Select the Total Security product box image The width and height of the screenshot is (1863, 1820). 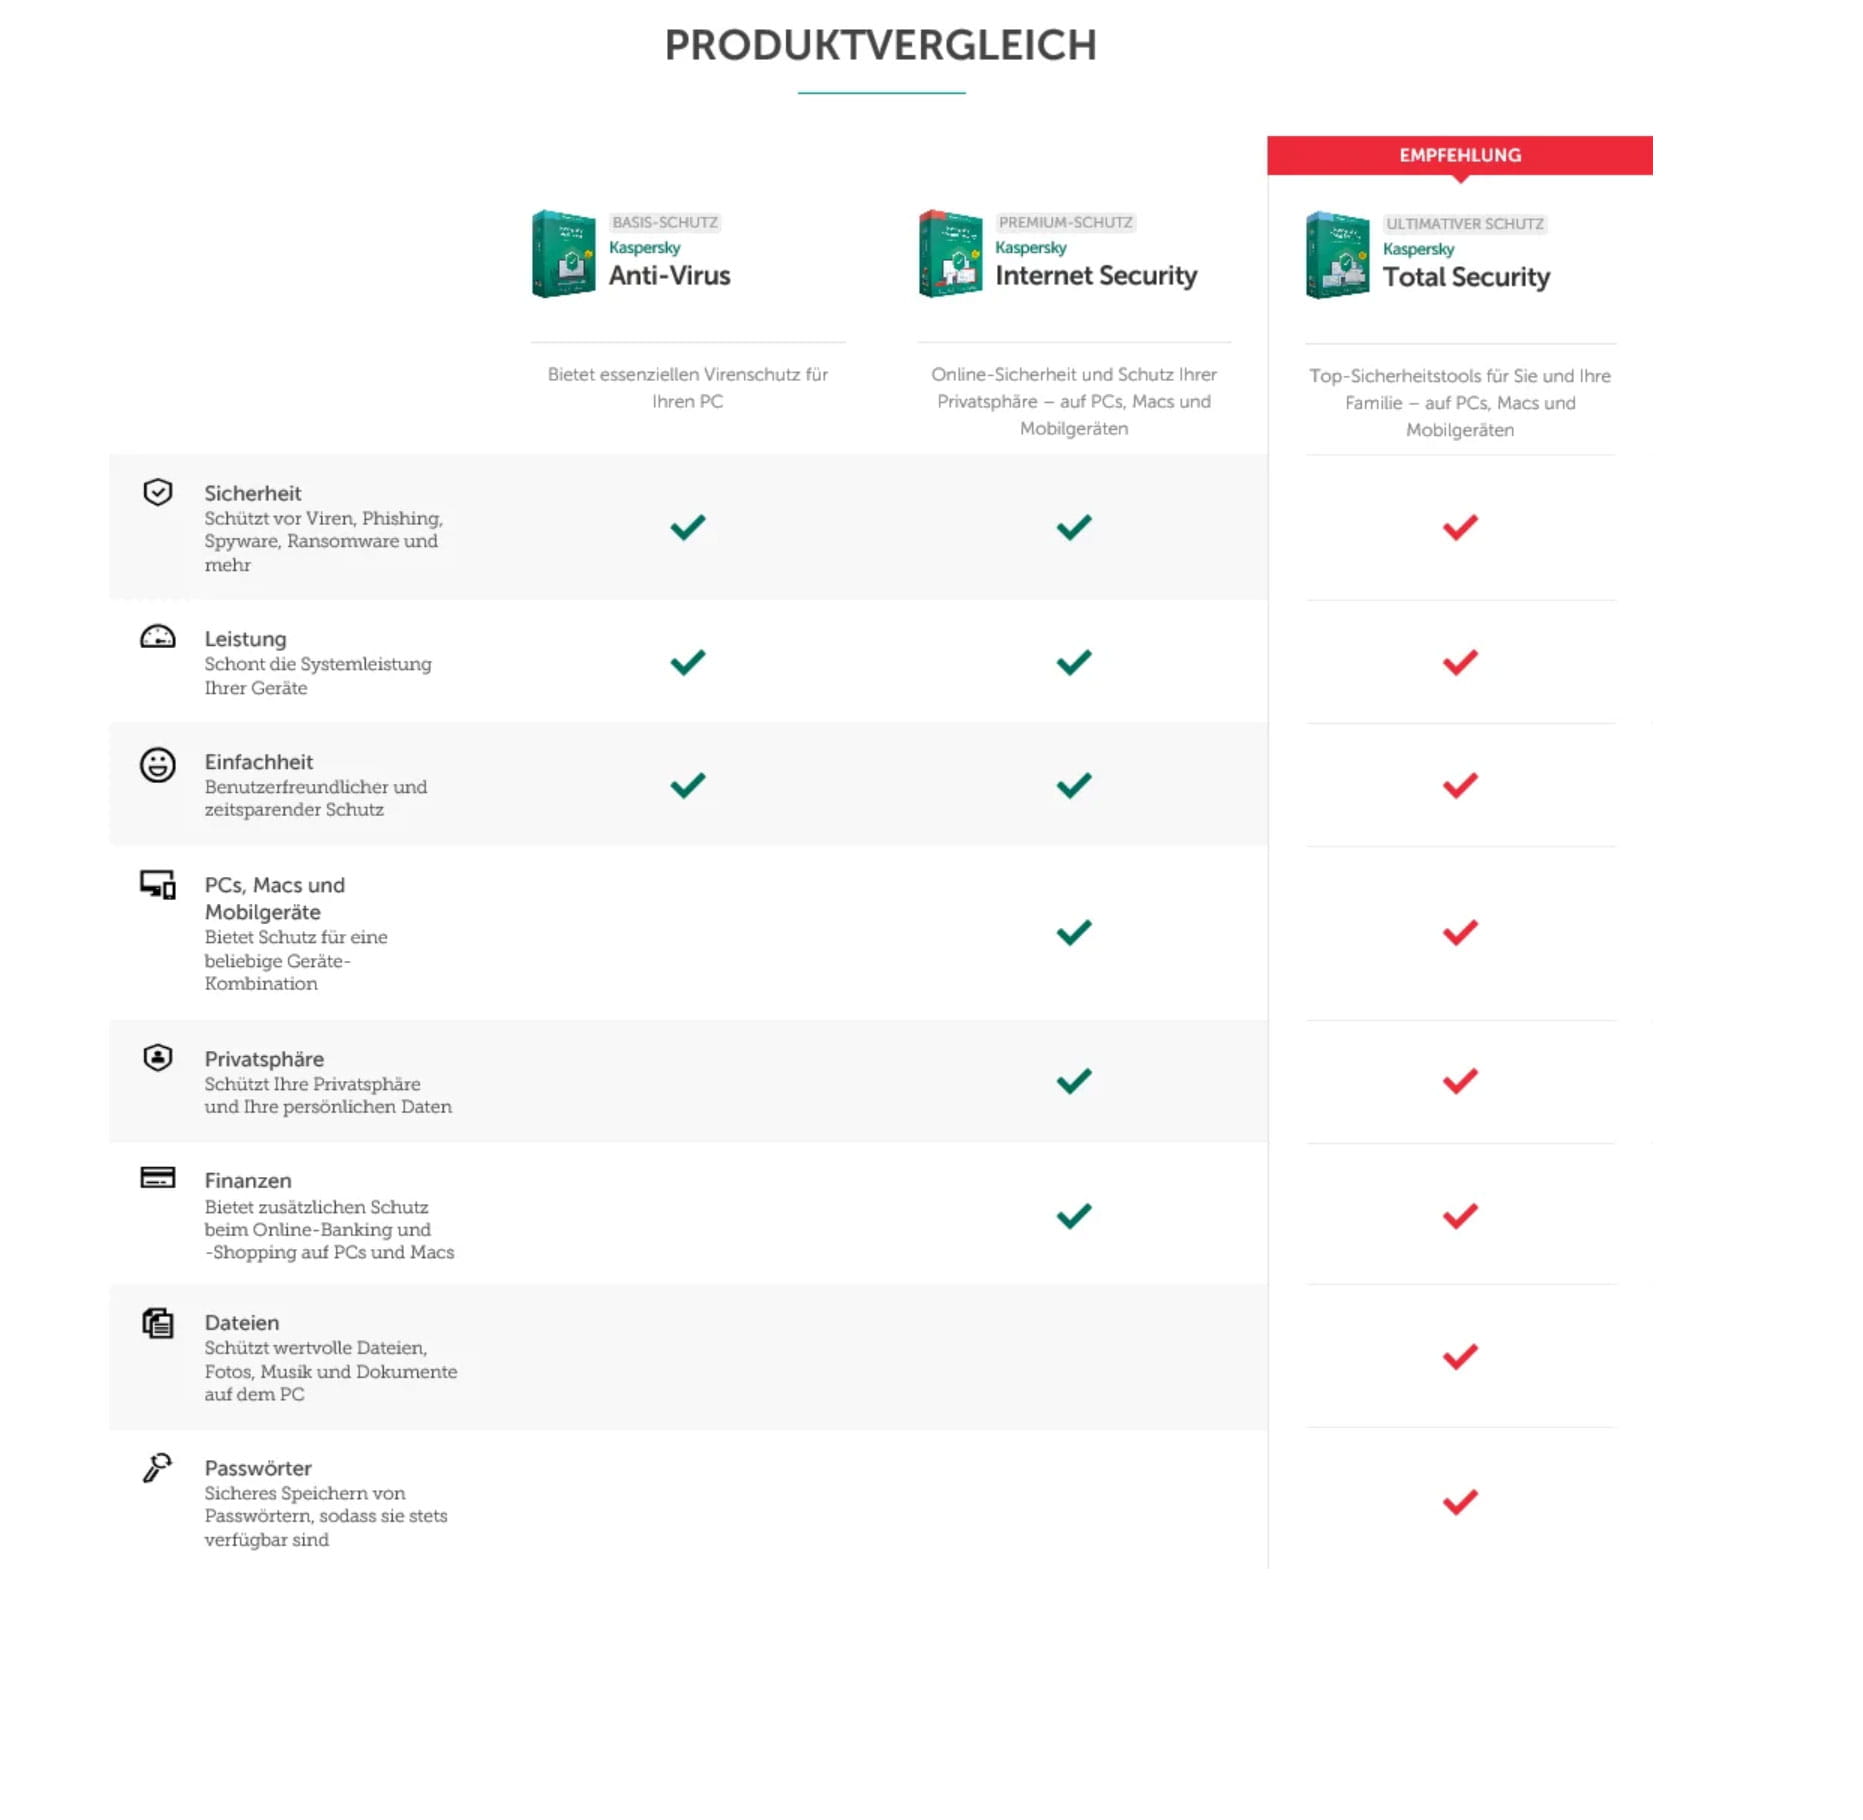coord(1337,255)
